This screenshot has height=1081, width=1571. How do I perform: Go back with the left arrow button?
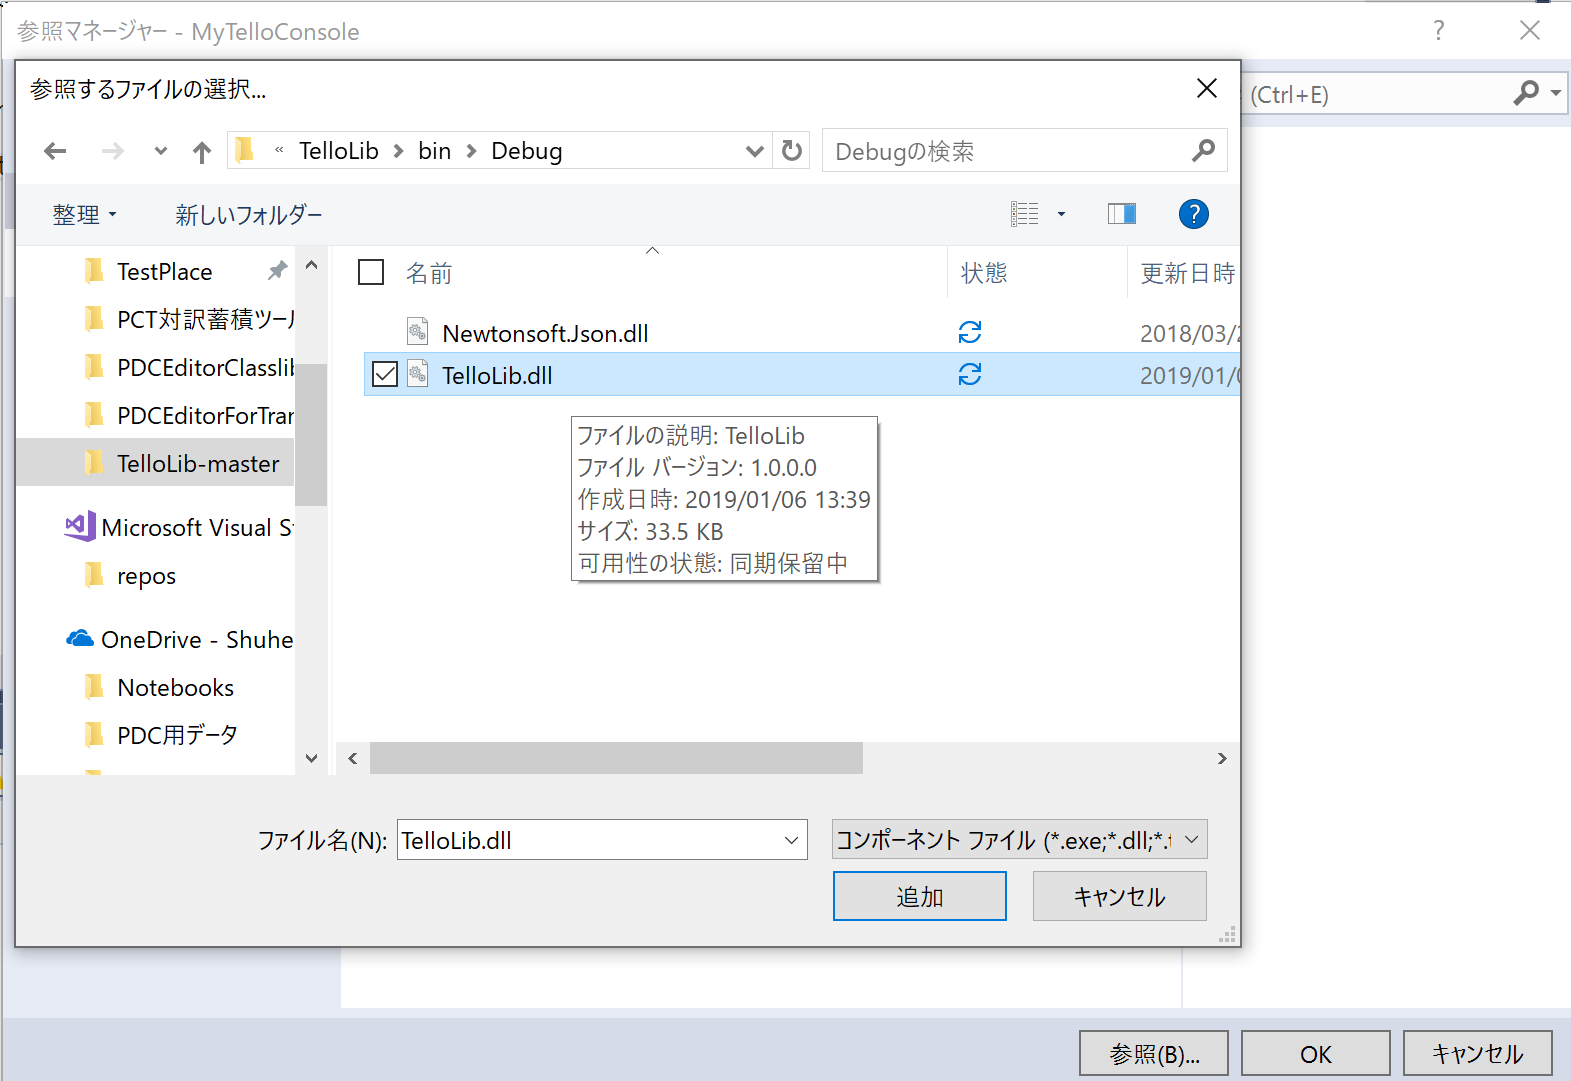pos(55,151)
